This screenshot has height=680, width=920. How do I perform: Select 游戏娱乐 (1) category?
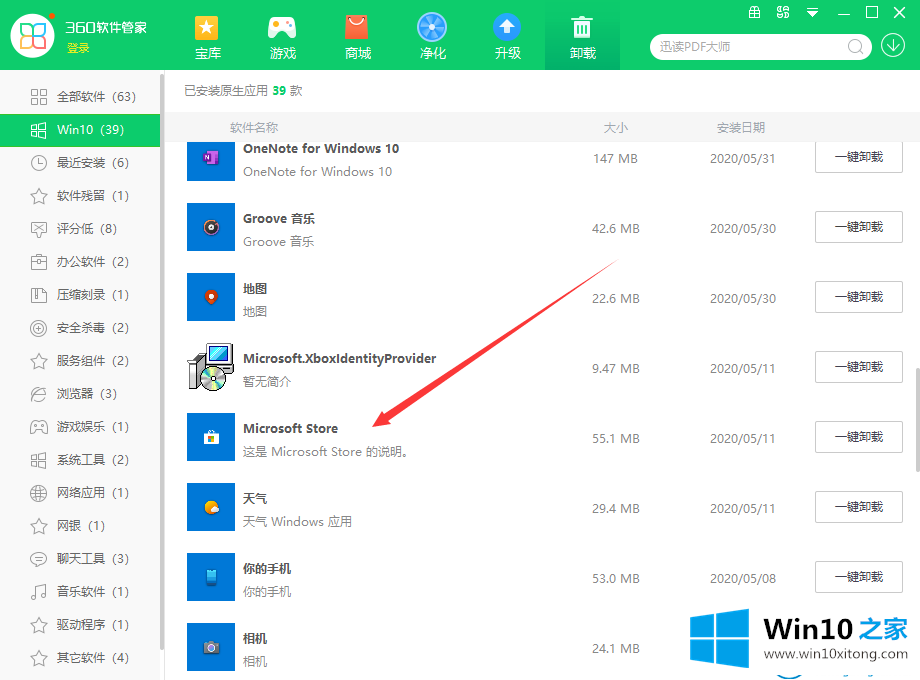[x=80, y=427]
